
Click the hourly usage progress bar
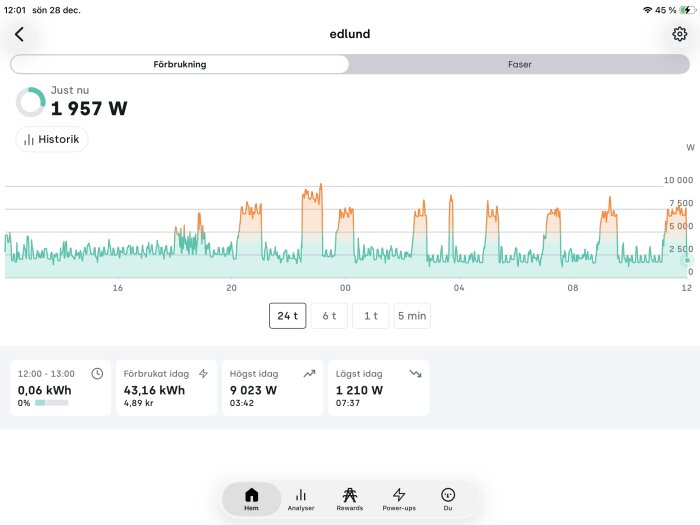[x=51, y=403]
